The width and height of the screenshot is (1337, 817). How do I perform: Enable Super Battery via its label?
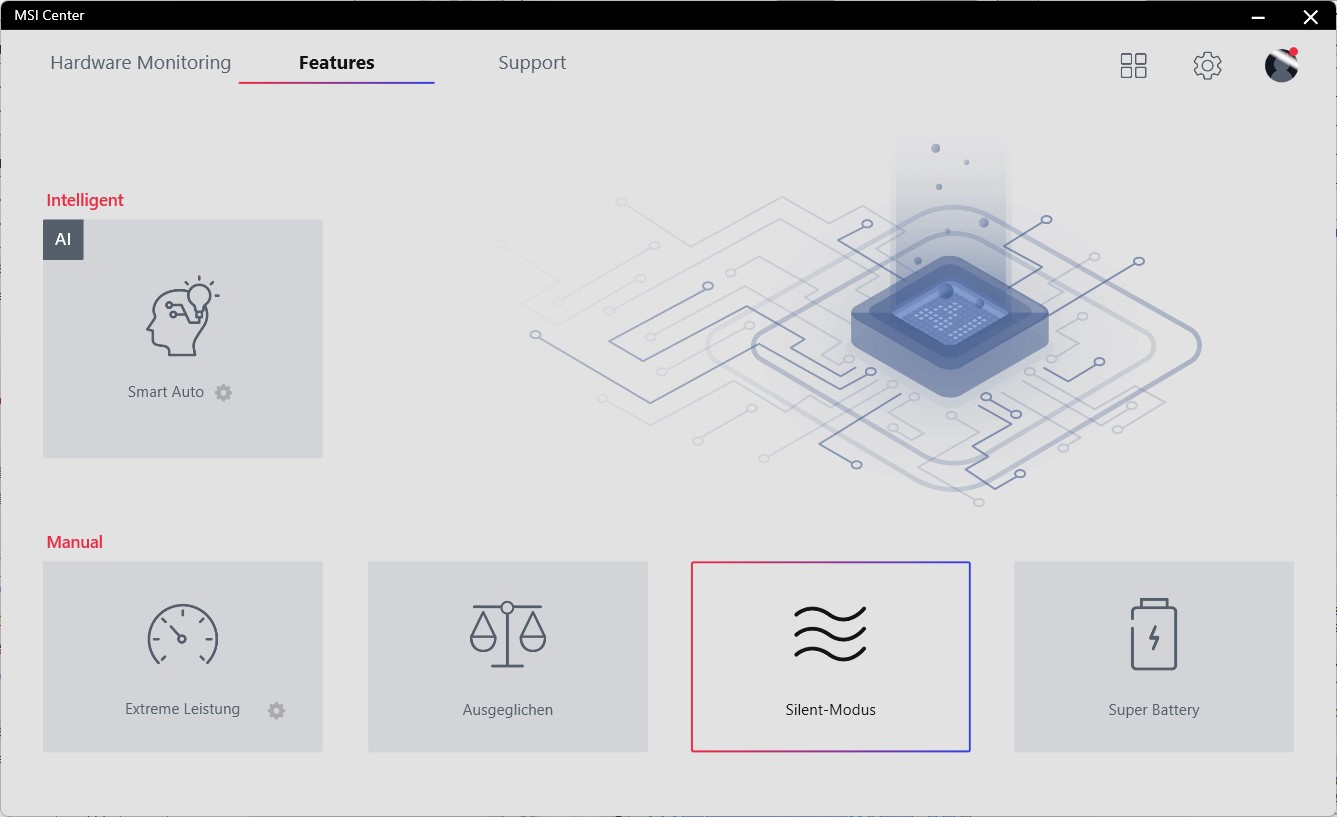click(x=1153, y=710)
